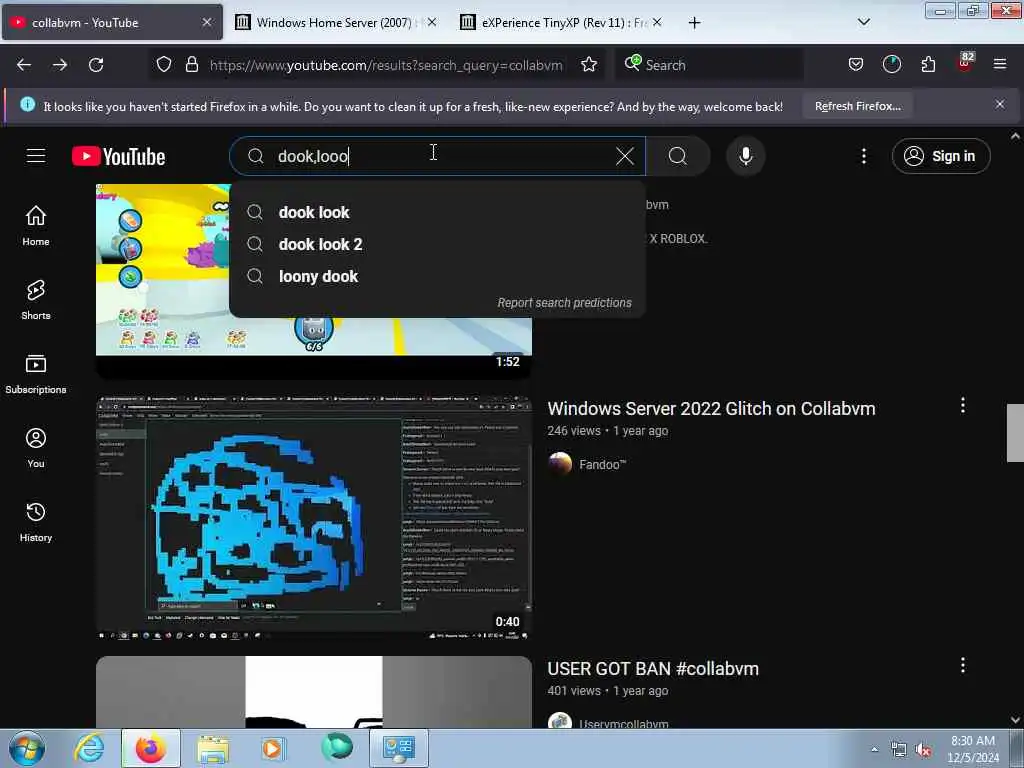Open the Fandoo channel avatar
Screen dimensions: 1024x768
pos(560,464)
